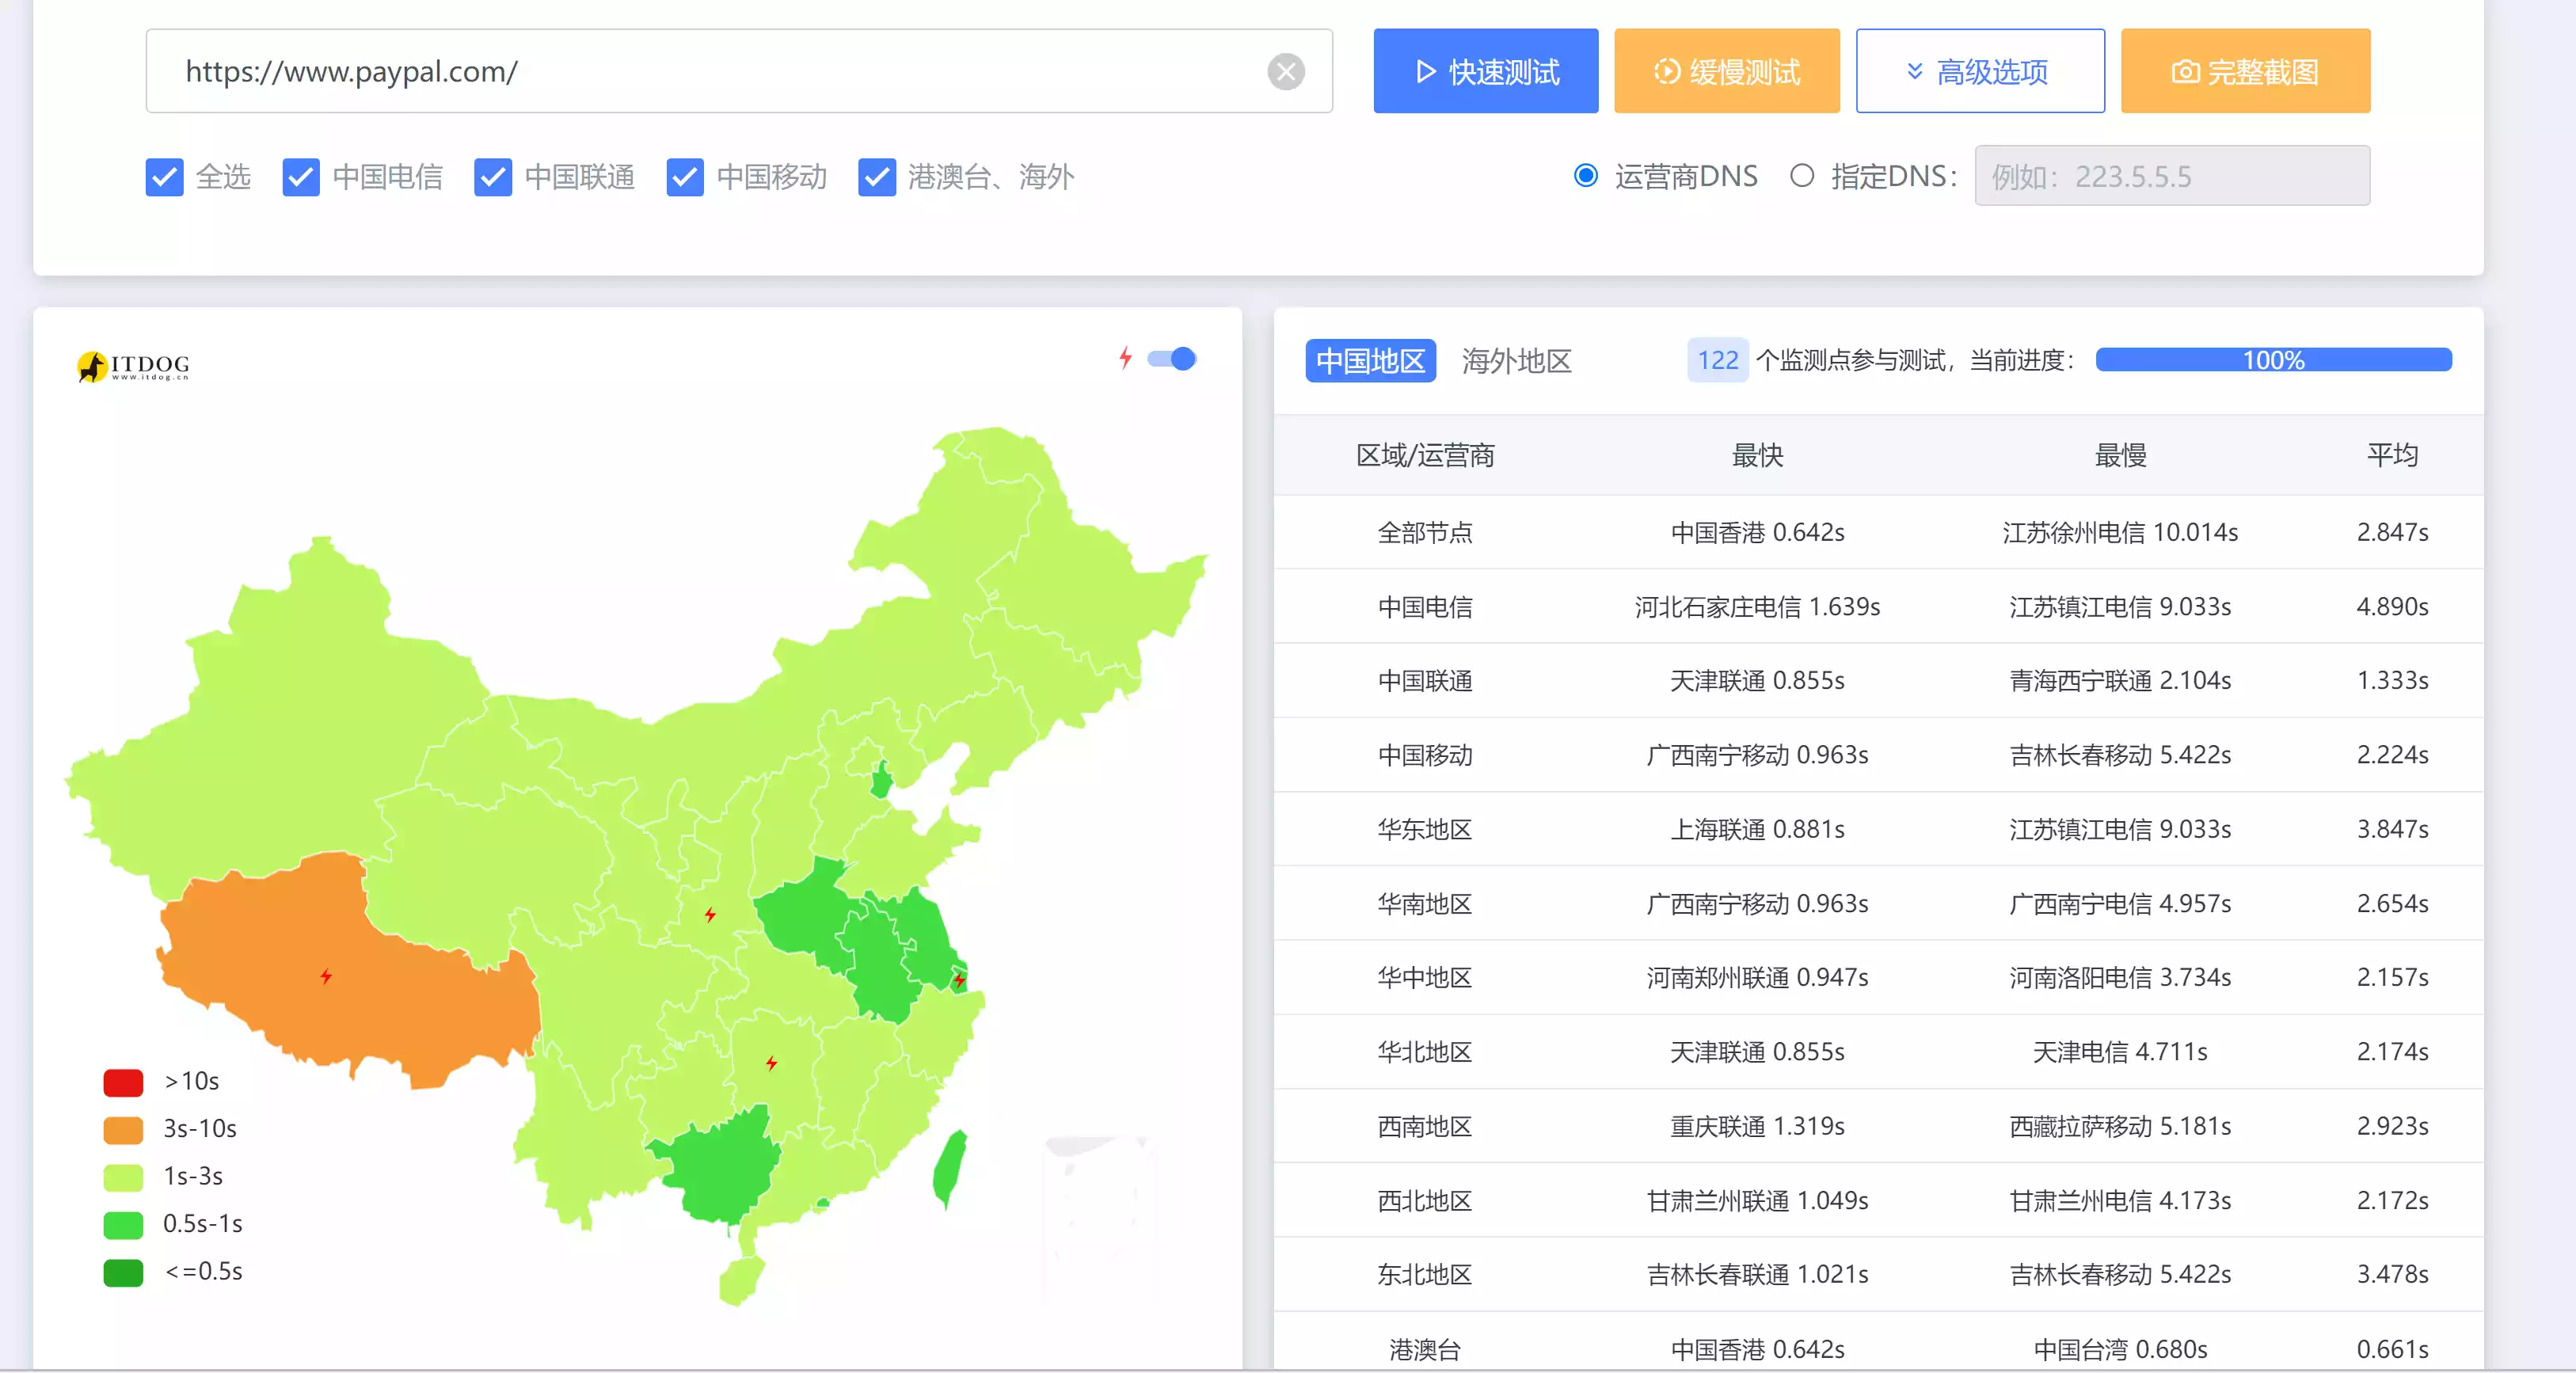
Task: Click the 中国联通 row in the table
Action: tap(1878, 680)
